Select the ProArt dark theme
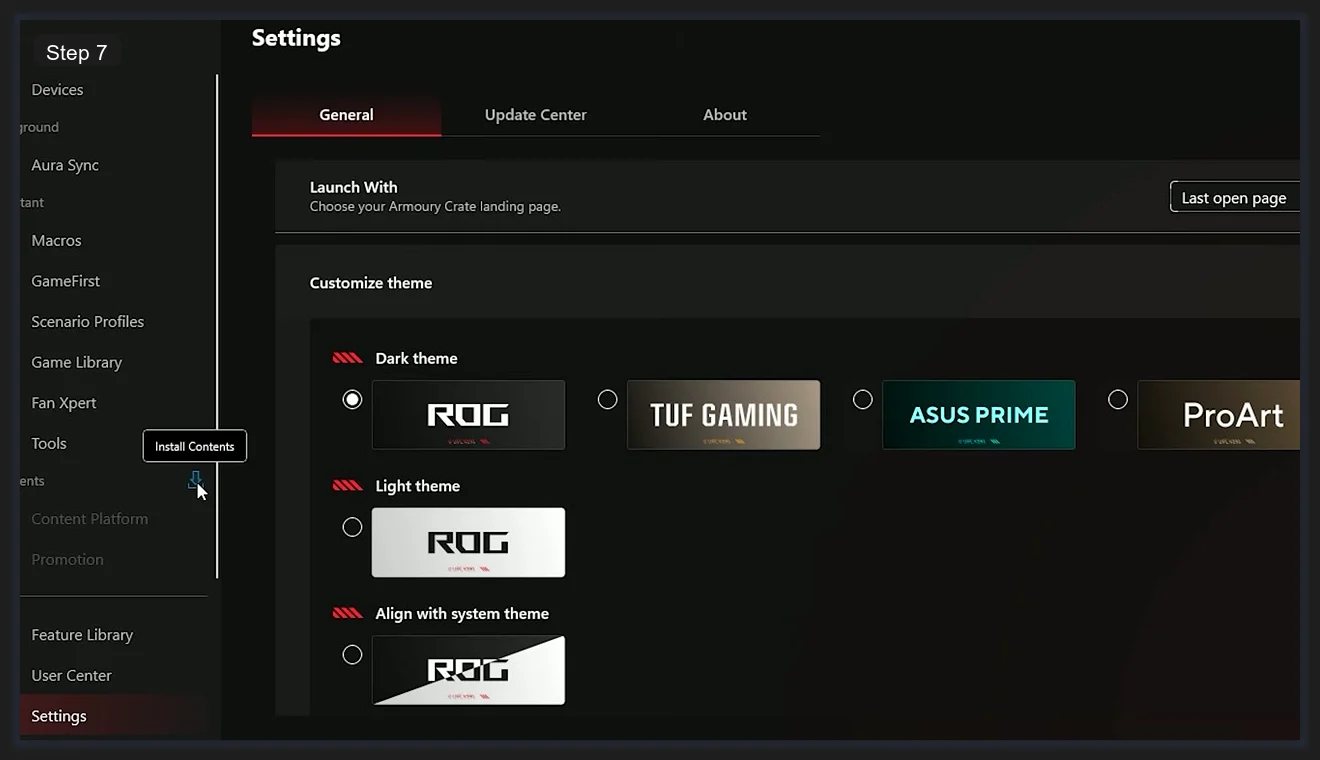The image size is (1320, 760). coord(1117,399)
